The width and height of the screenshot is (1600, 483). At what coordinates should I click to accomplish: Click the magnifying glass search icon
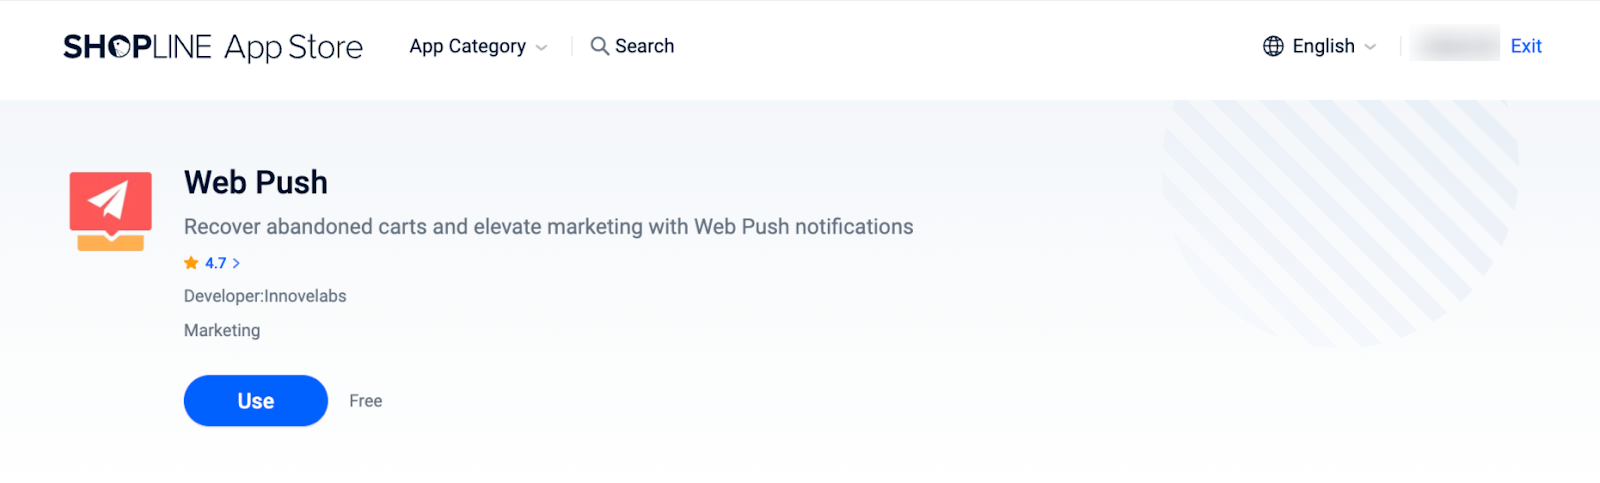pyautogui.click(x=599, y=46)
